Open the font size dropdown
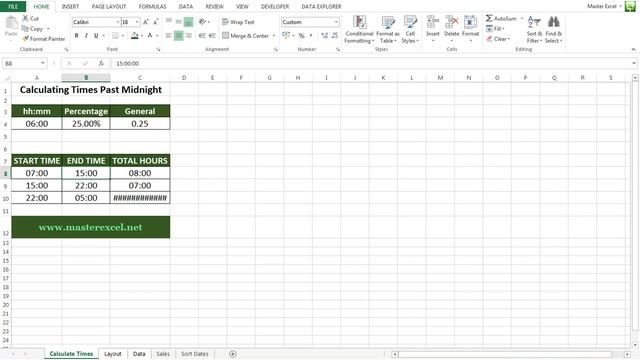Image resolution: width=640 pixels, height=360 pixels. [137, 22]
